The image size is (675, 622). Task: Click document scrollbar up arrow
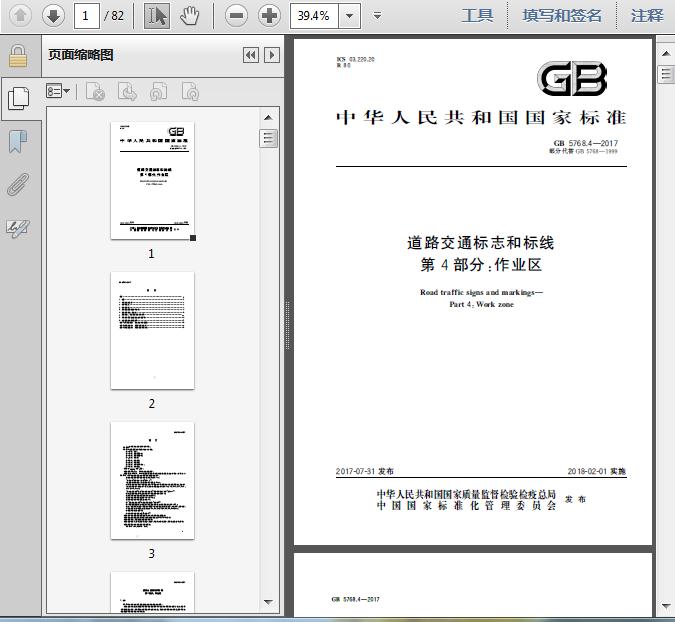coord(666,54)
